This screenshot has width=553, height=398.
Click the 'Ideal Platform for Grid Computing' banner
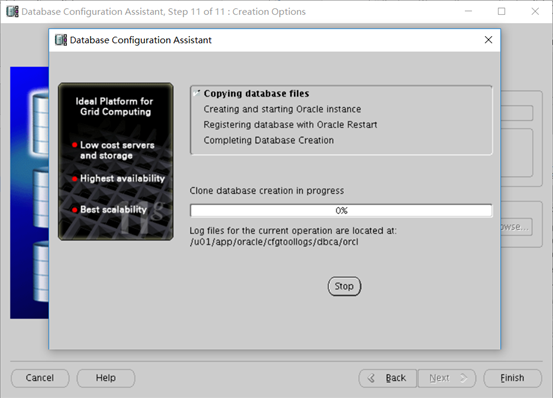click(x=116, y=162)
